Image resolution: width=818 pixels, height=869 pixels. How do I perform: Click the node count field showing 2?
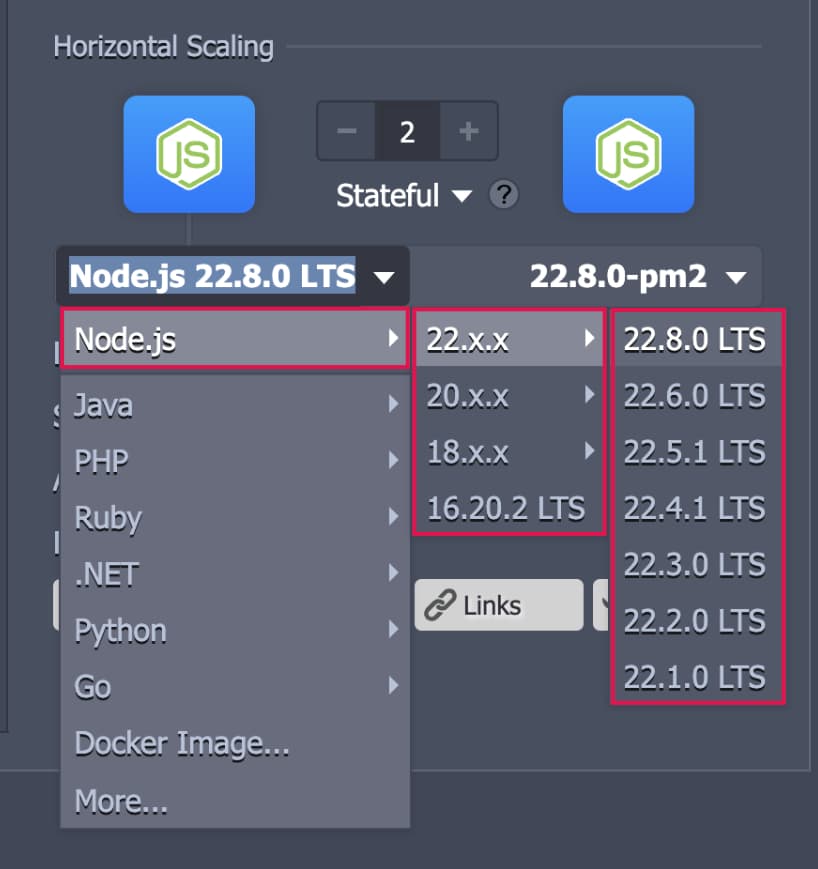pos(407,132)
